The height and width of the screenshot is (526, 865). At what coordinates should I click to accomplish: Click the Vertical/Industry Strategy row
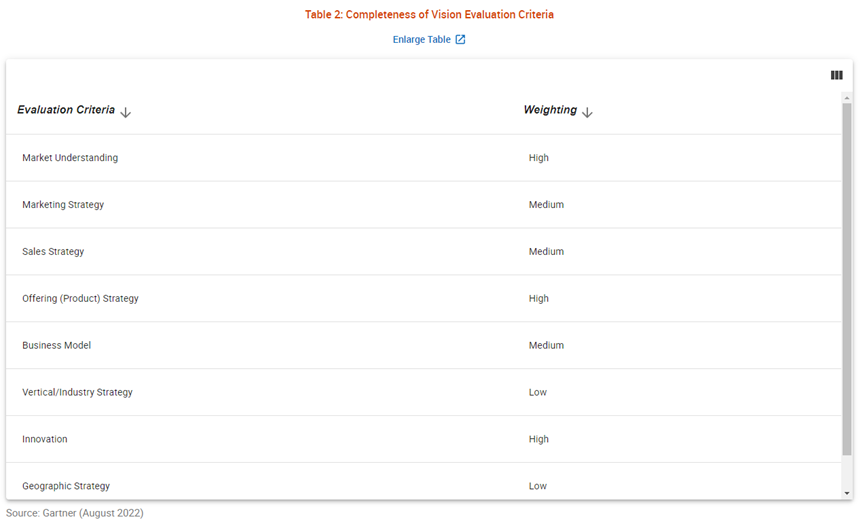tap(424, 392)
